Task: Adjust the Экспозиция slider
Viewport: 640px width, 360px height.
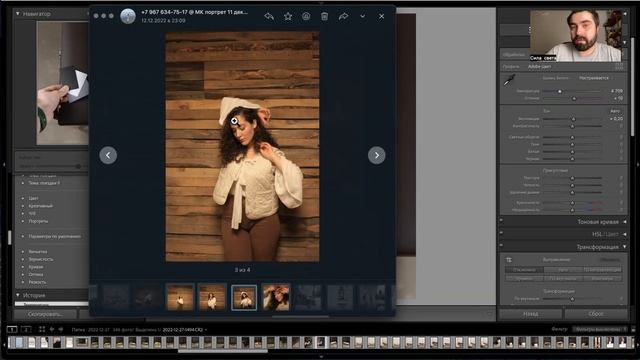Action: [573, 119]
